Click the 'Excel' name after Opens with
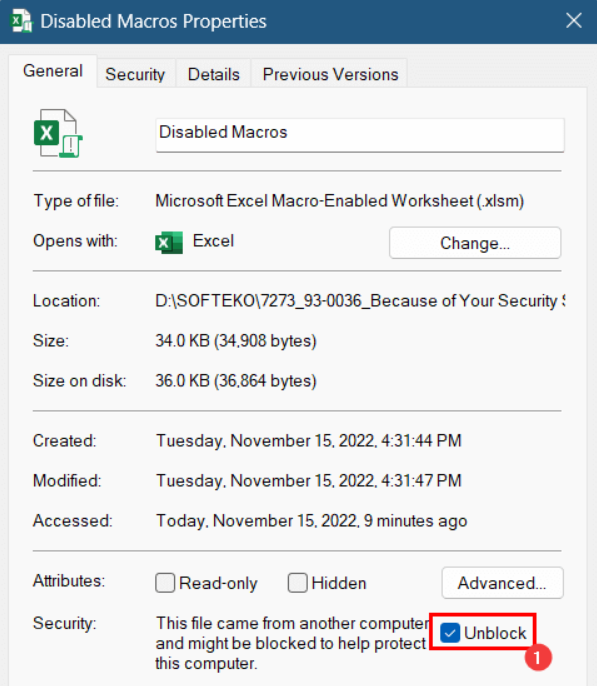Image resolution: width=597 pixels, height=686 pixels. [x=213, y=241]
